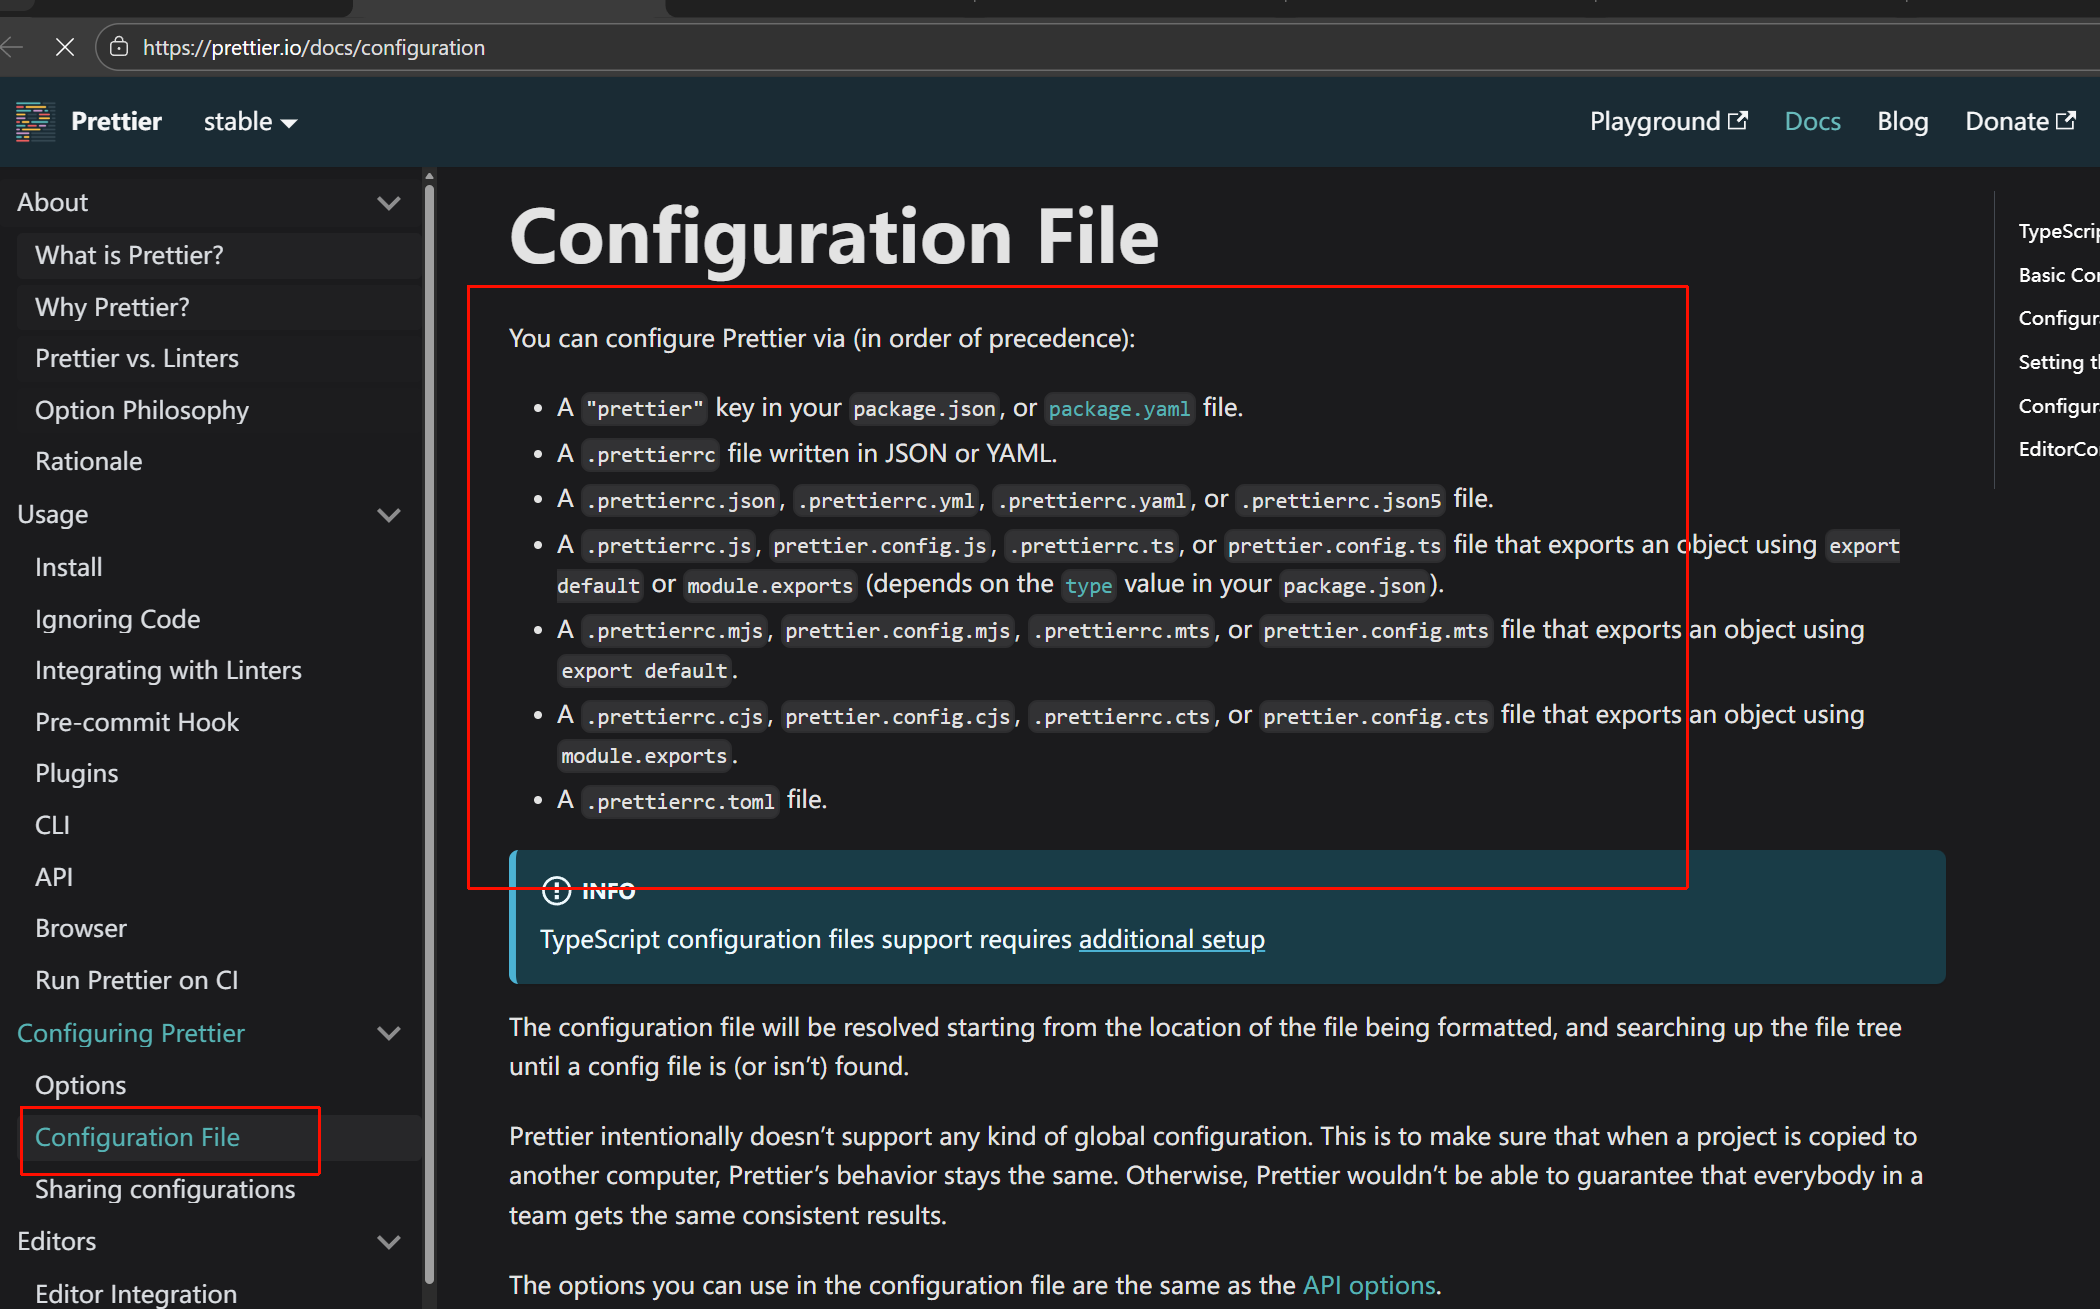The width and height of the screenshot is (2100, 1309).
Task: Click the package.yaml link
Action: click(x=1119, y=409)
